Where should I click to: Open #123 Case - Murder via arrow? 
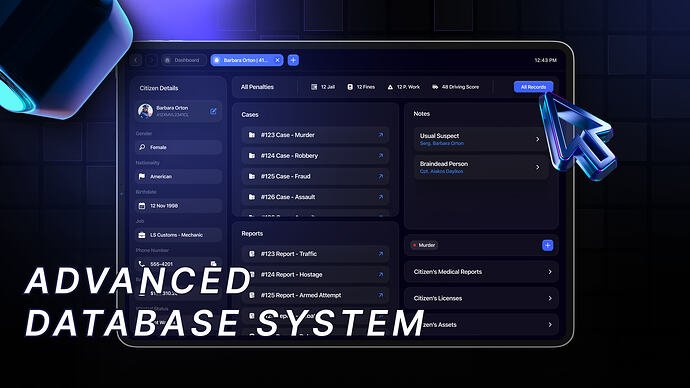(381, 135)
